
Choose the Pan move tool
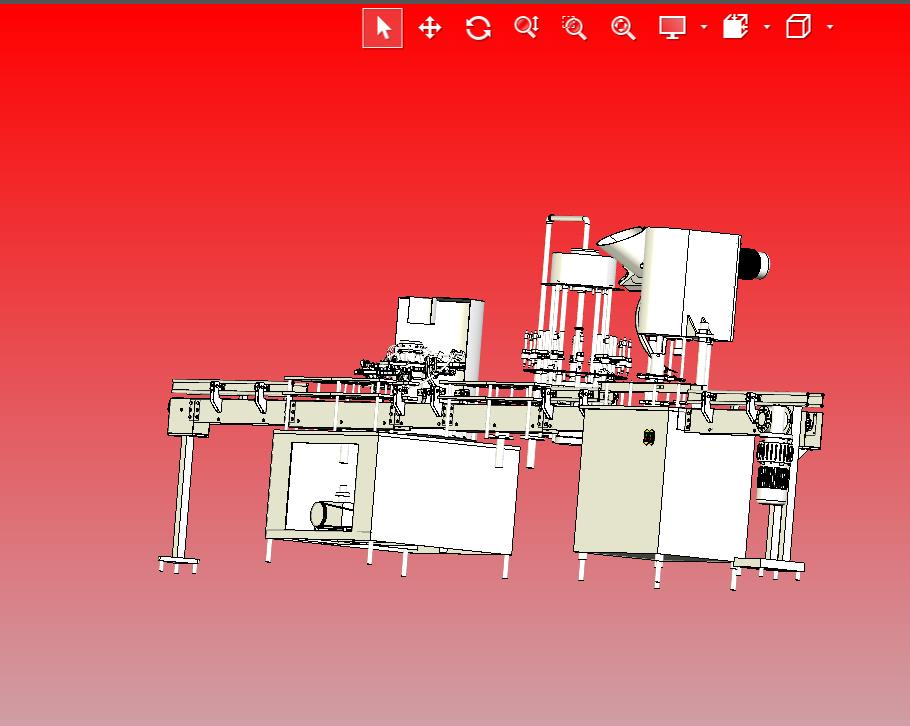(430, 28)
